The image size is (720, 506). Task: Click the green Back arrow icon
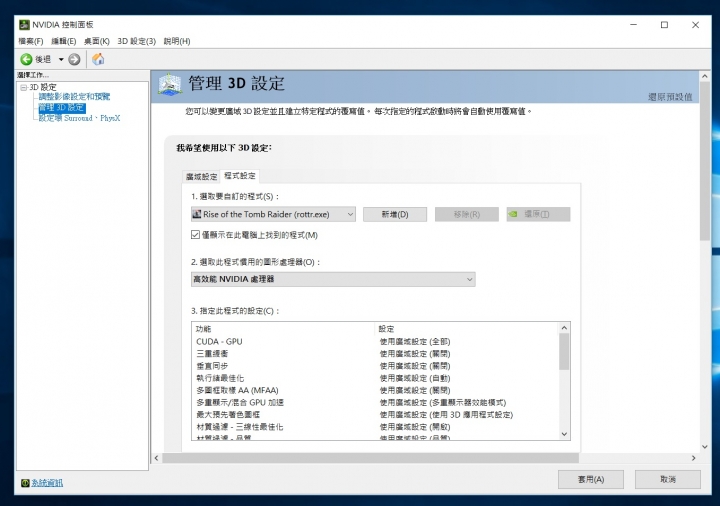point(26,59)
